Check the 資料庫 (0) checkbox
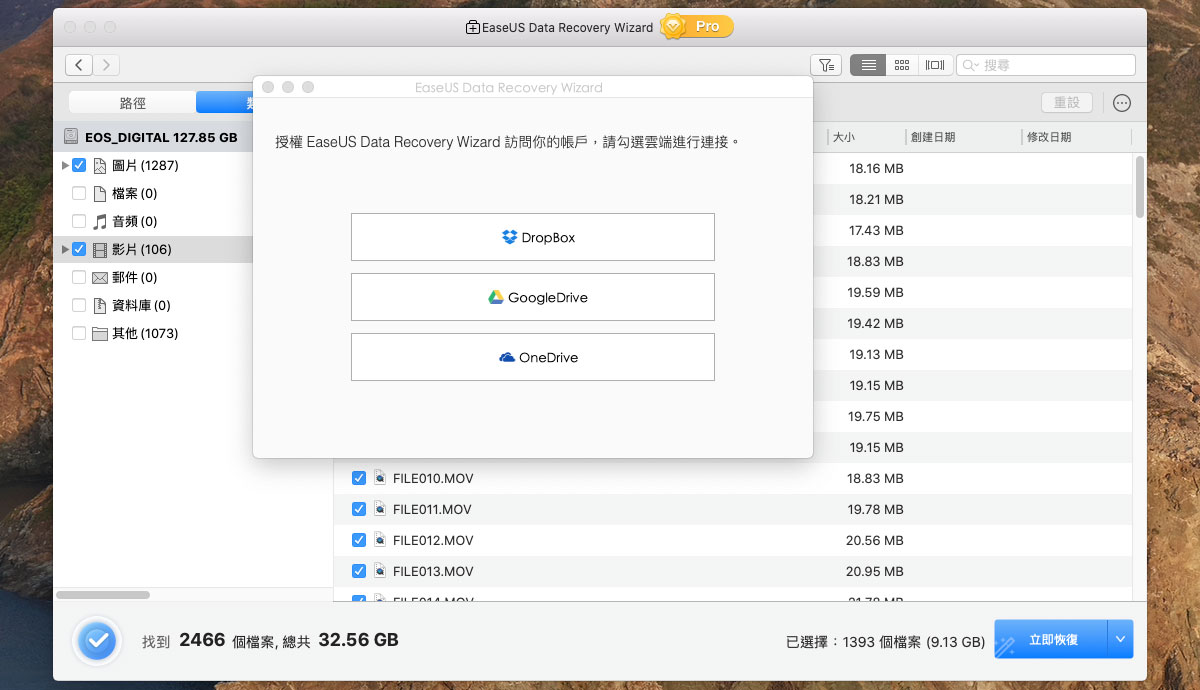 pos(79,305)
